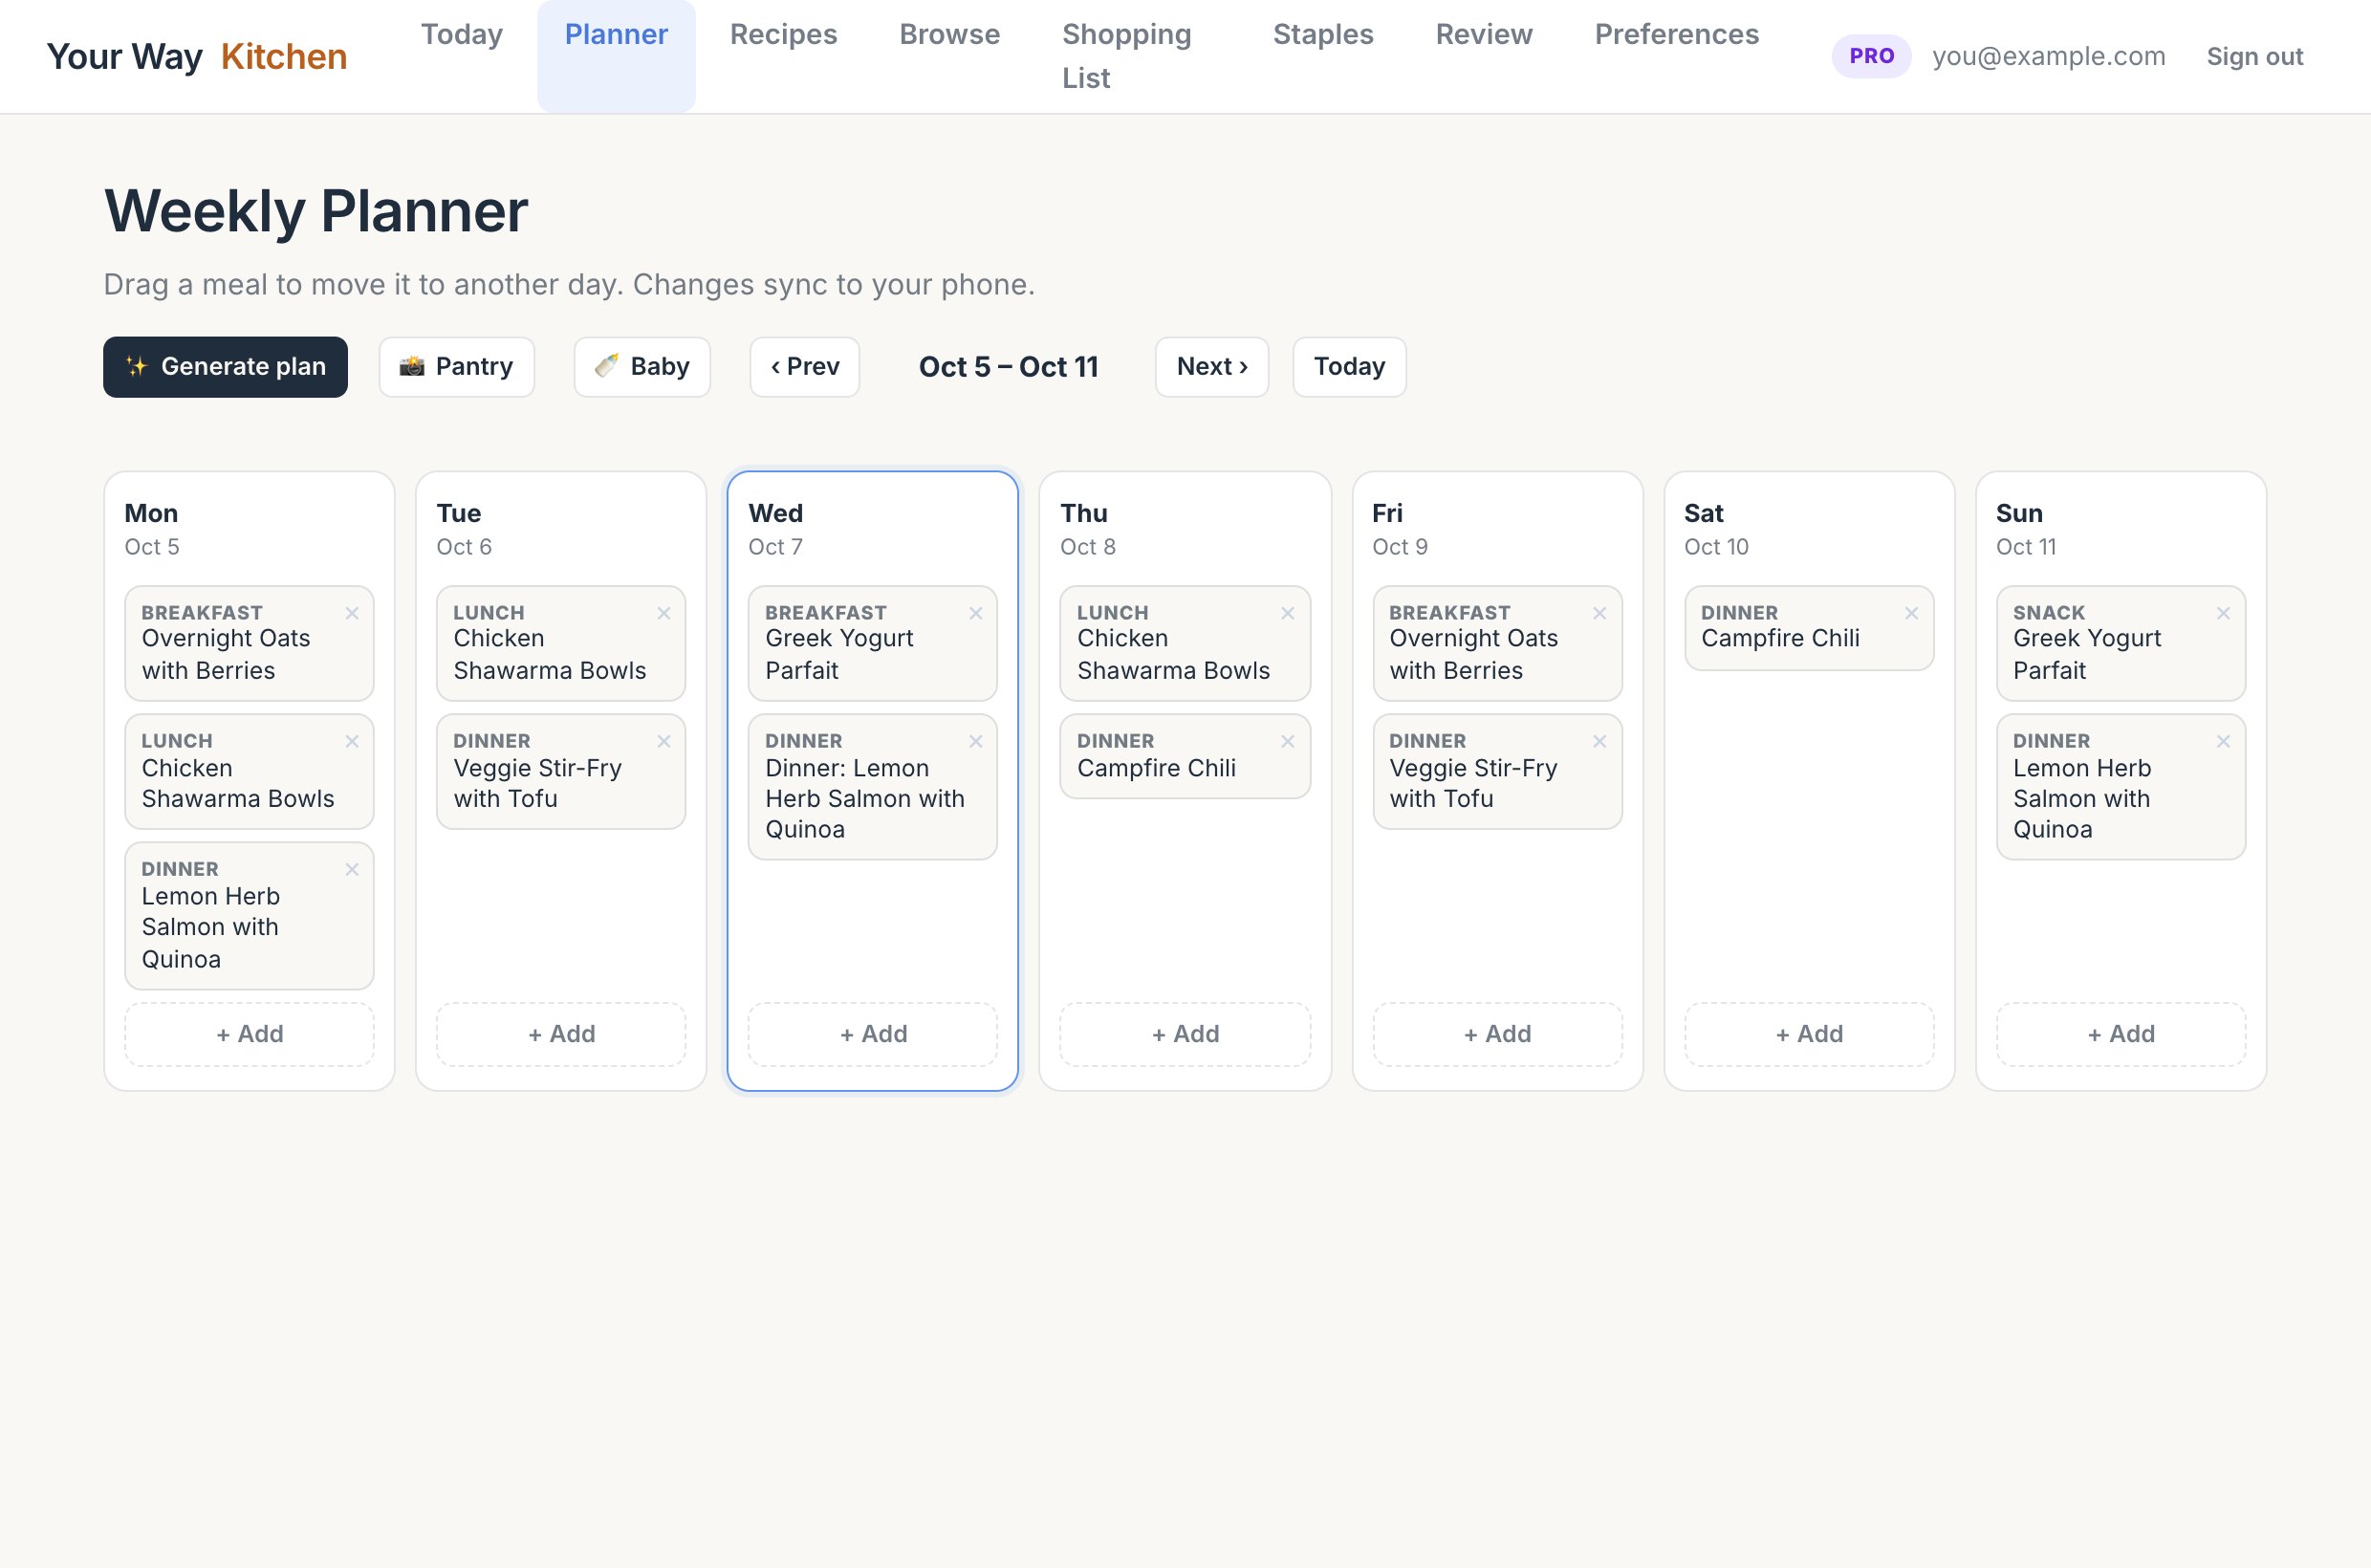The height and width of the screenshot is (1568, 2371).
Task: Go to the previous week
Action: pos(805,367)
